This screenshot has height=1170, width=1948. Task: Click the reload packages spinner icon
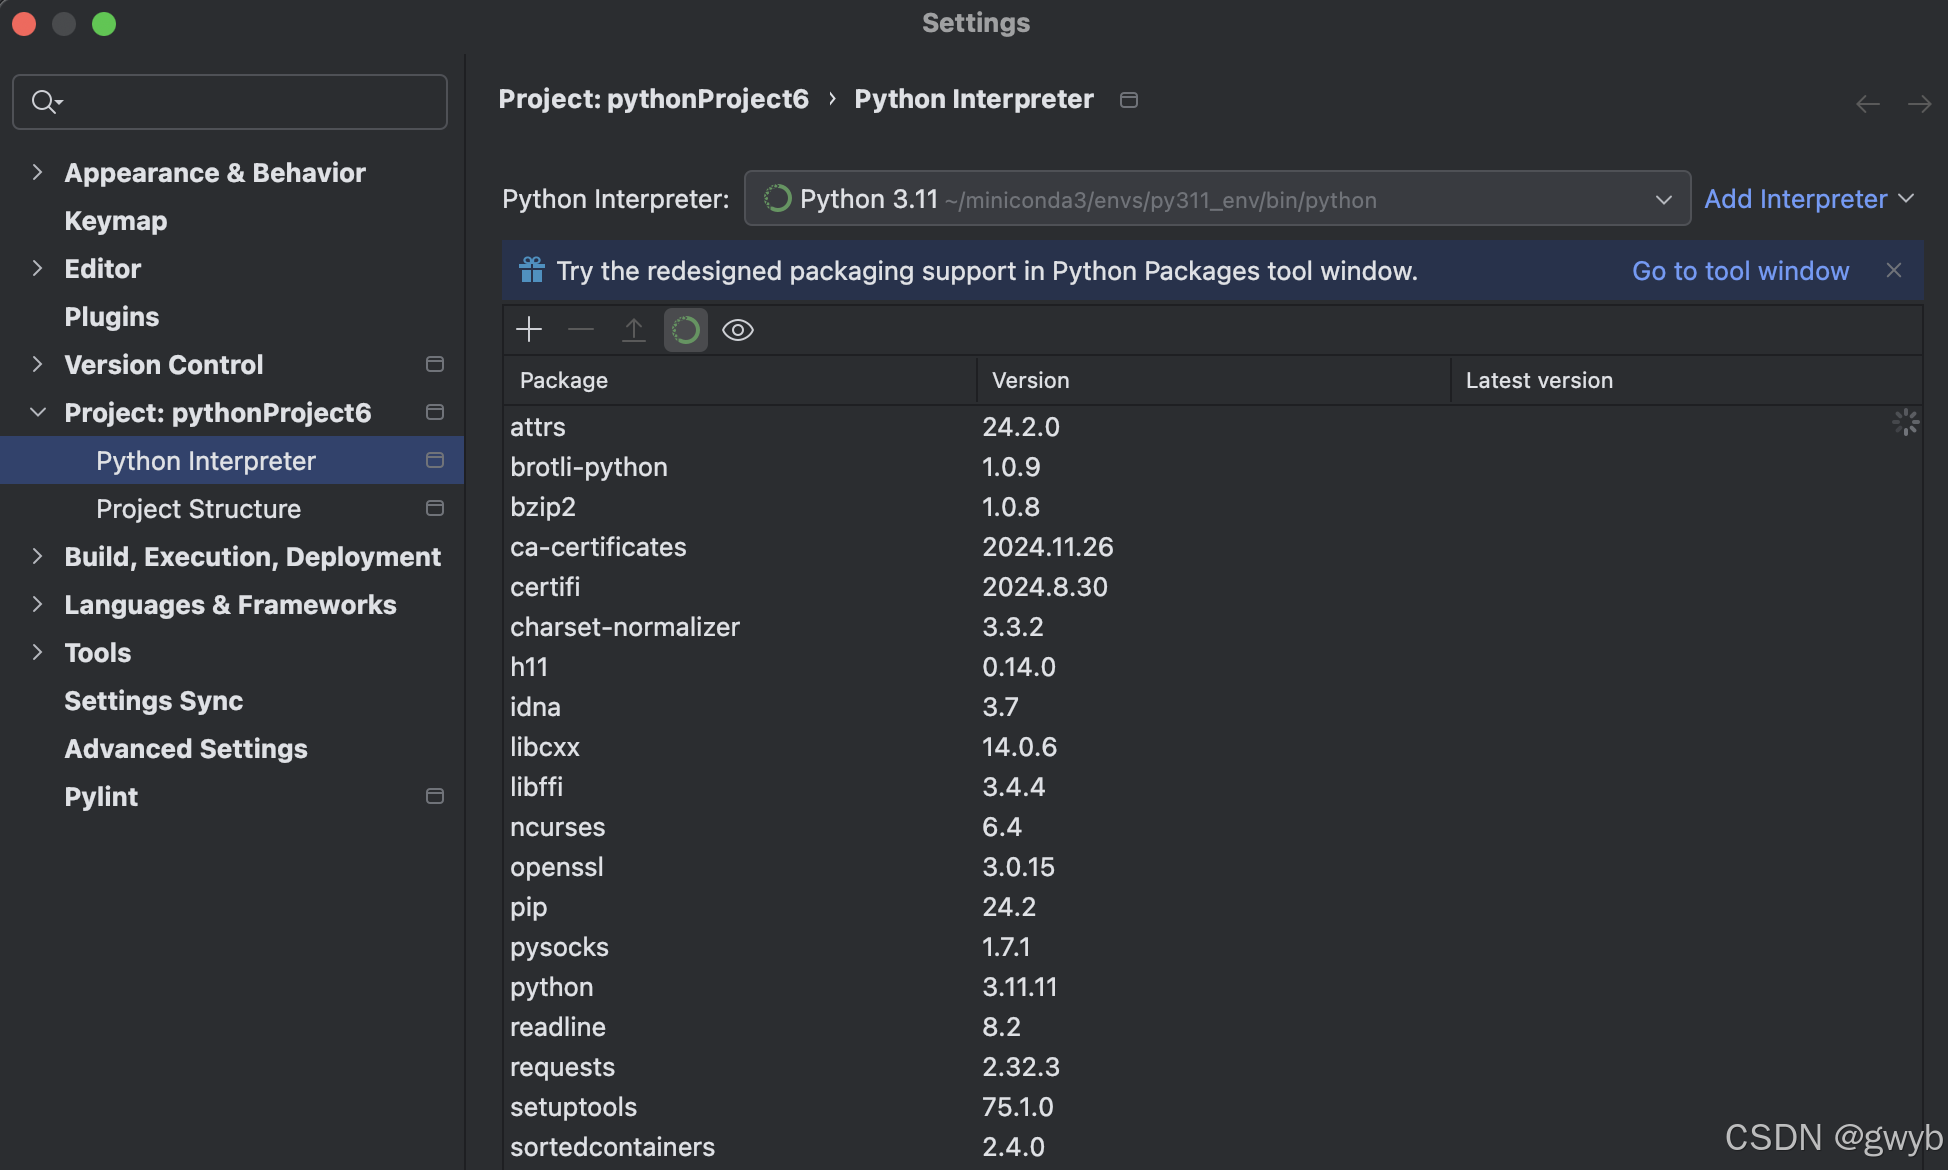(x=686, y=330)
